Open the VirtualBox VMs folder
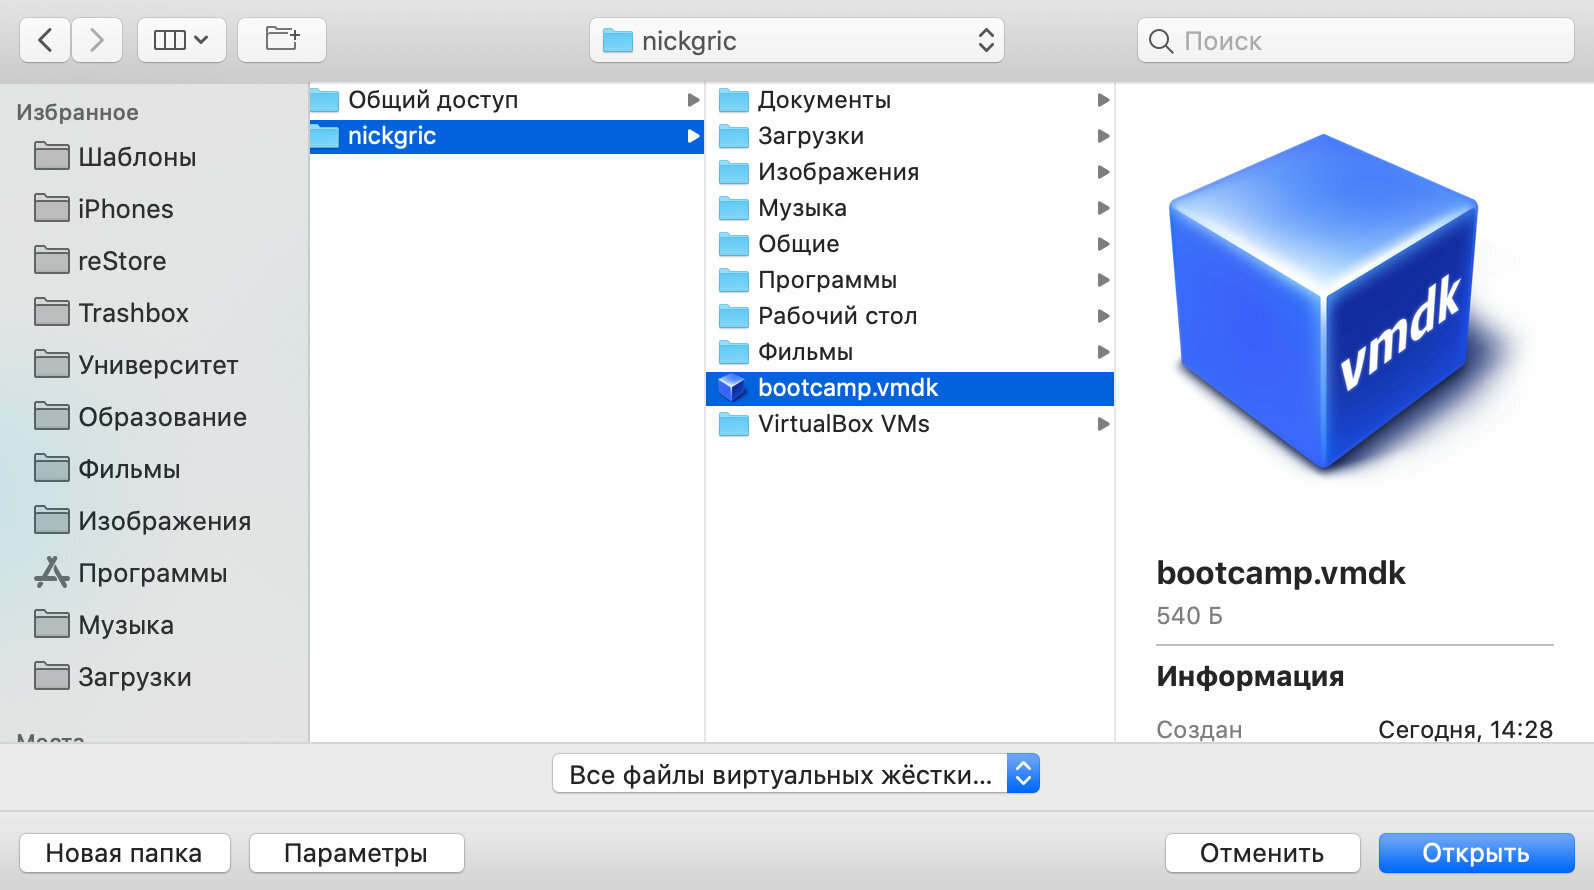This screenshot has width=1594, height=890. coord(910,424)
